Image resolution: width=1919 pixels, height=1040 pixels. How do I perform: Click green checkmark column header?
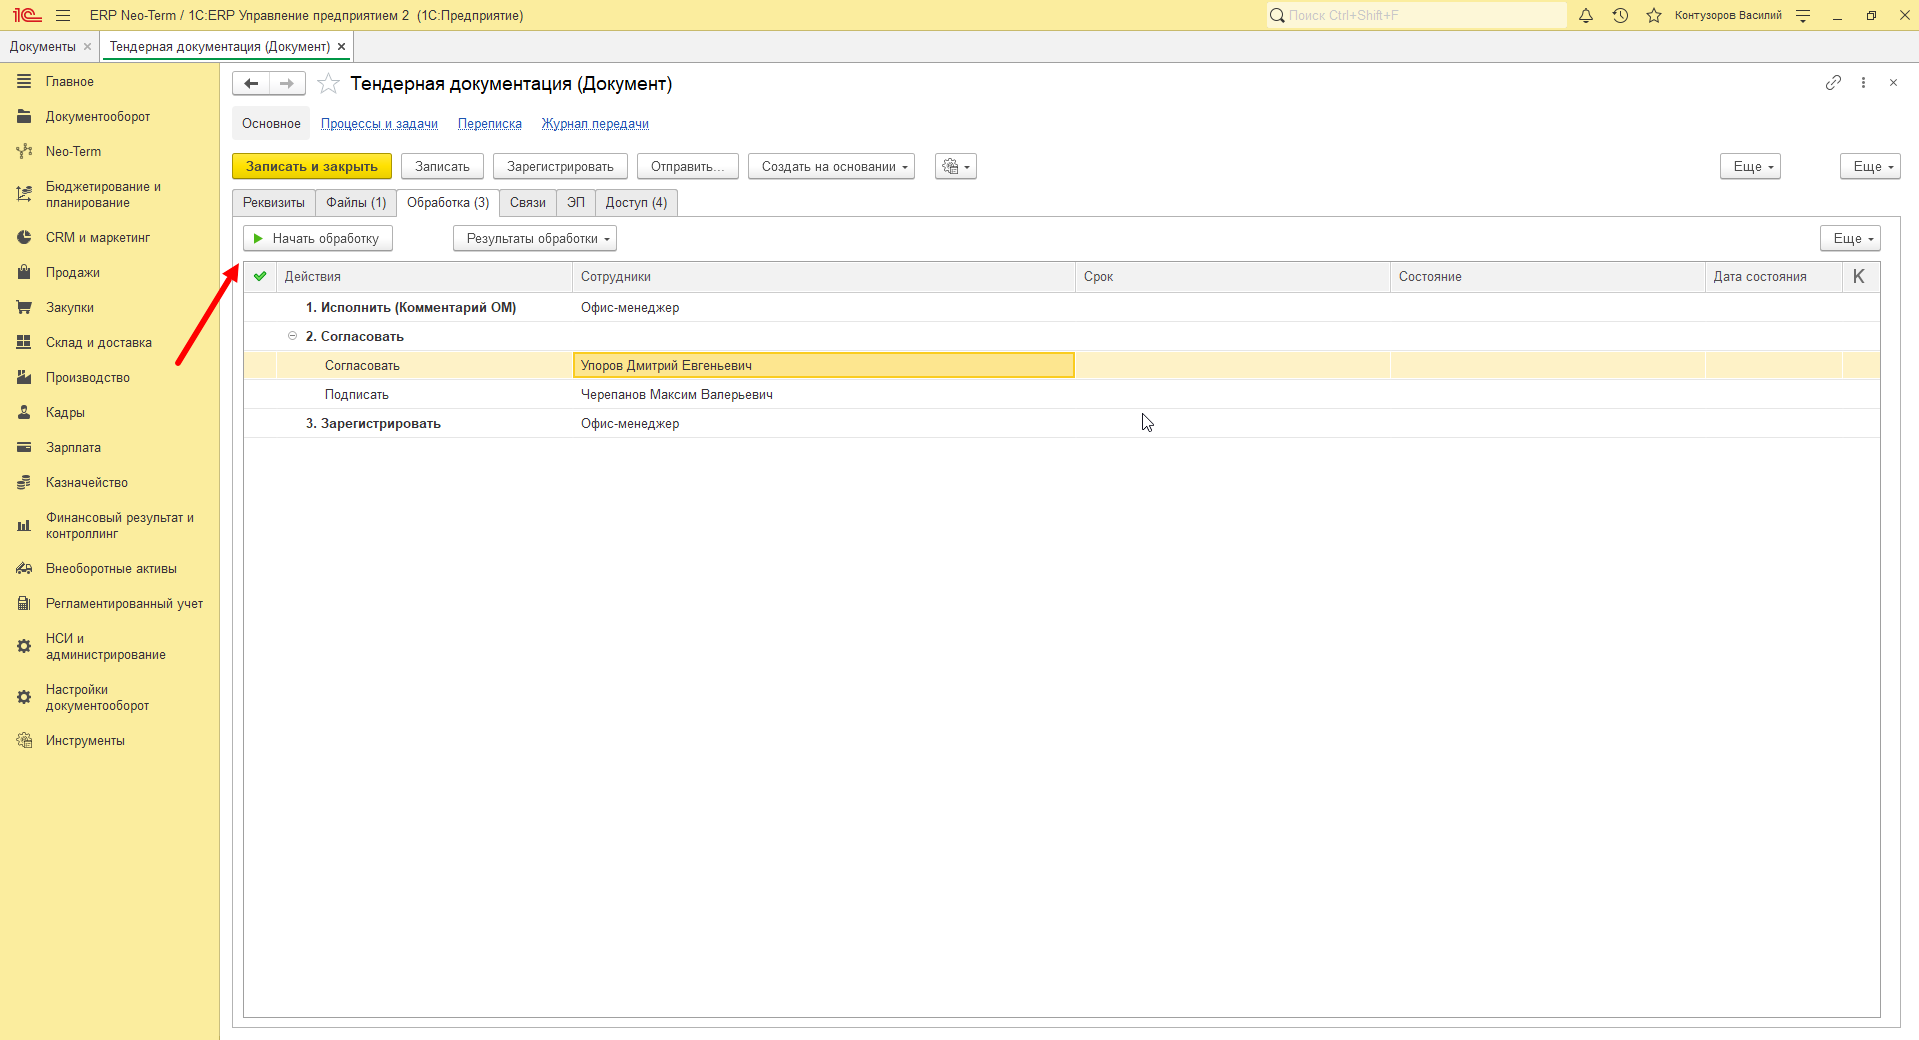260,277
